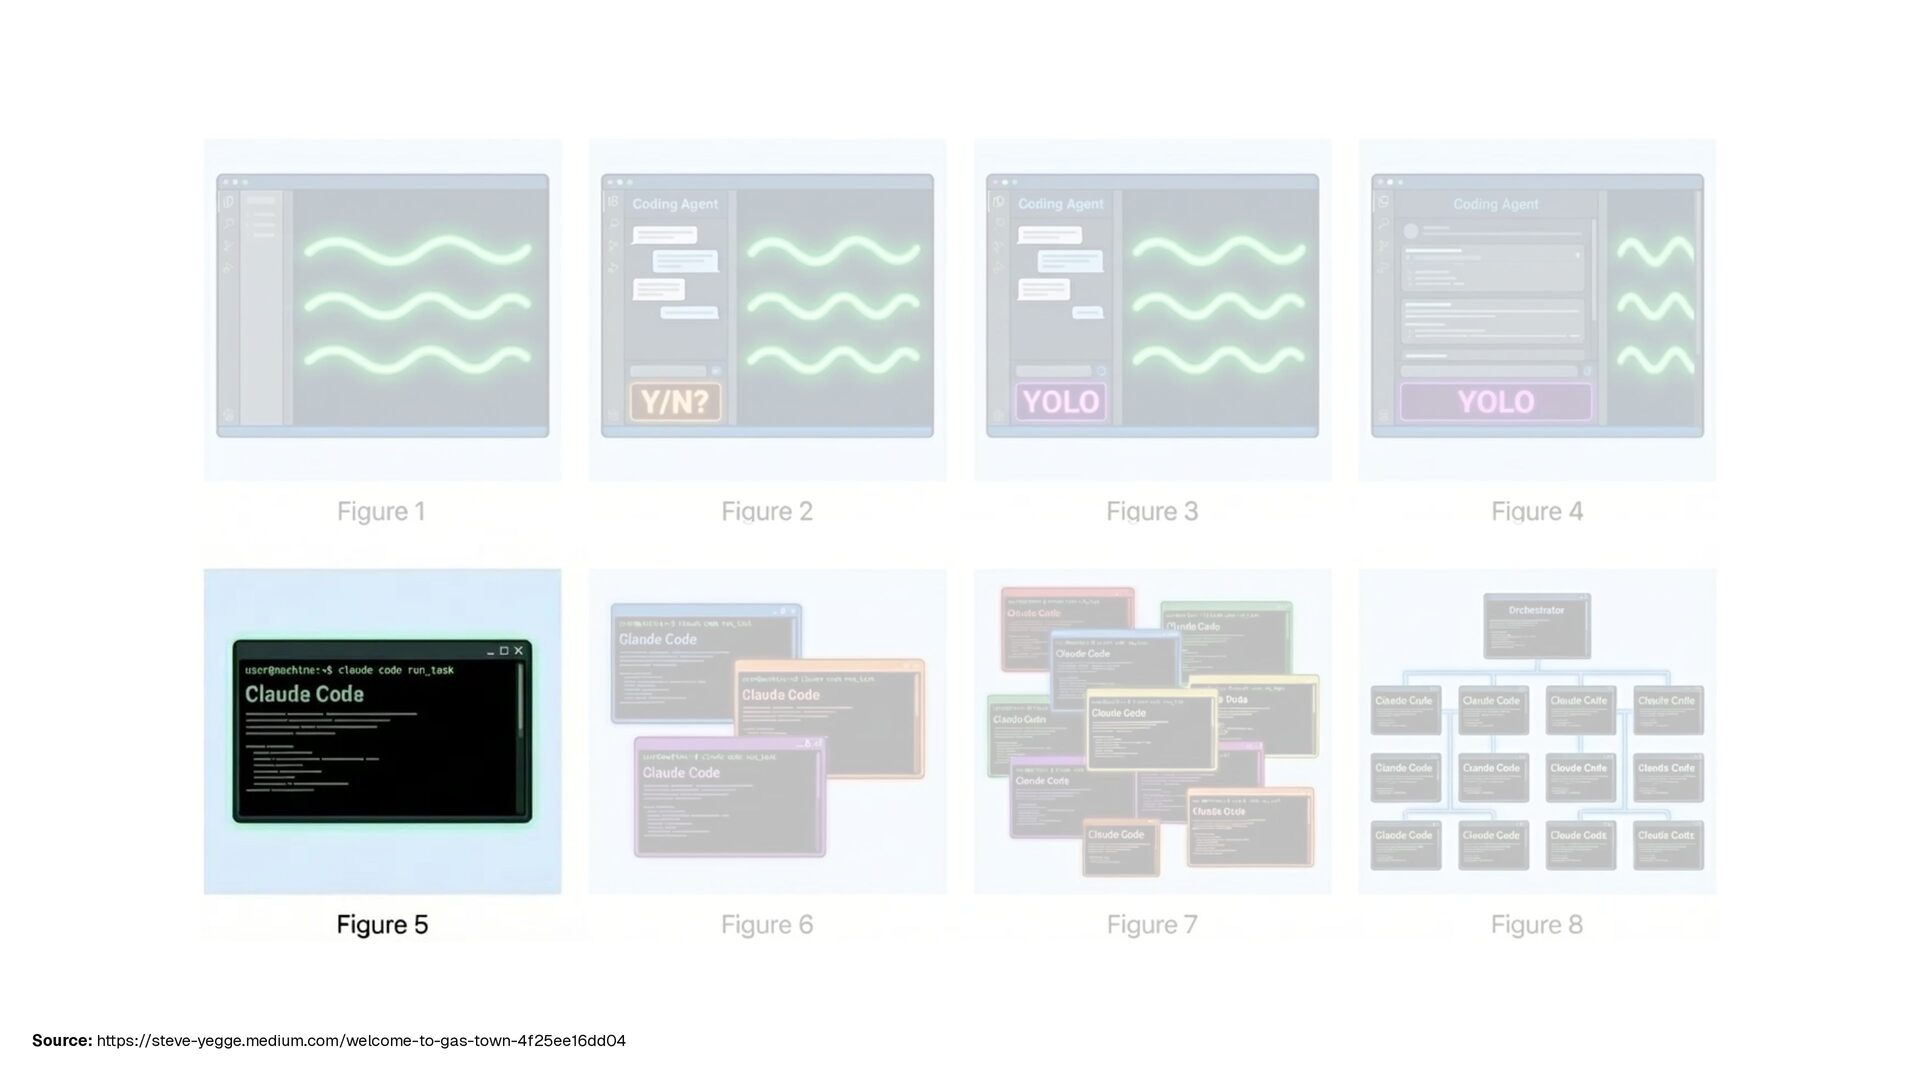Select the Figure 5 caption label

tap(382, 925)
